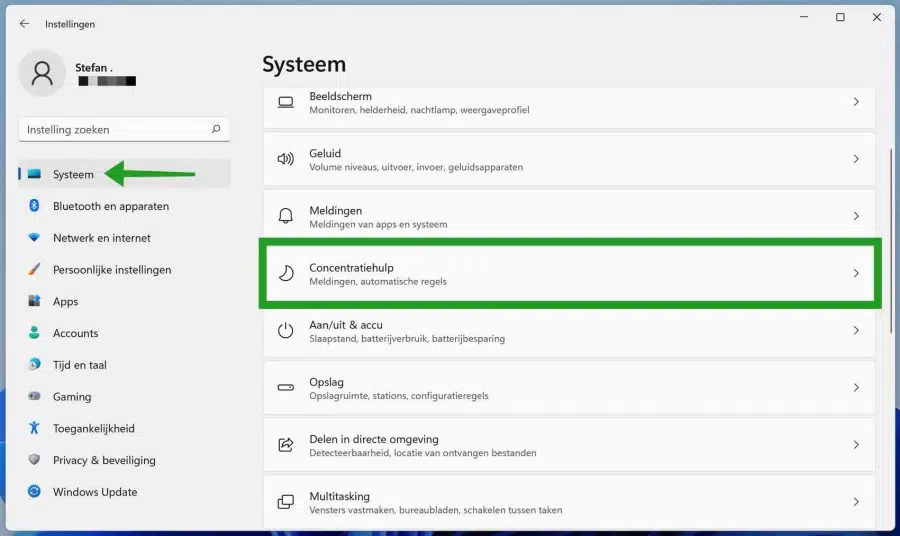Viewport: 900px width, 536px height.
Task: Expand Opslag via its chevron
Action: click(856, 387)
